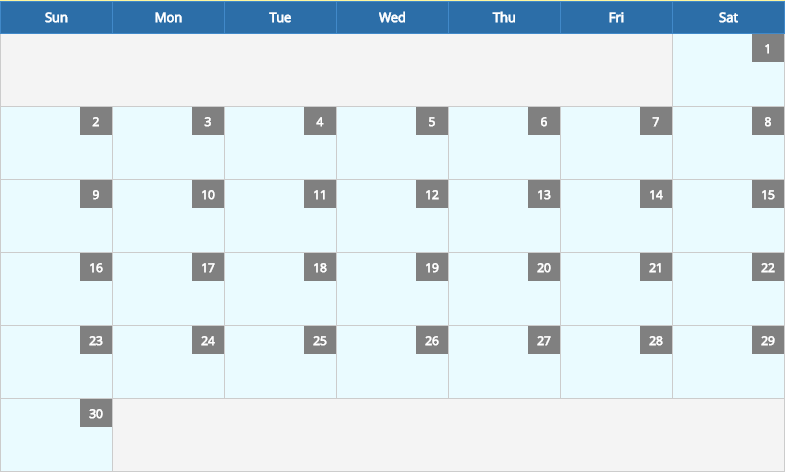The image size is (786, 473).
Task: Click the Sat column header
Action: (728, 18)
